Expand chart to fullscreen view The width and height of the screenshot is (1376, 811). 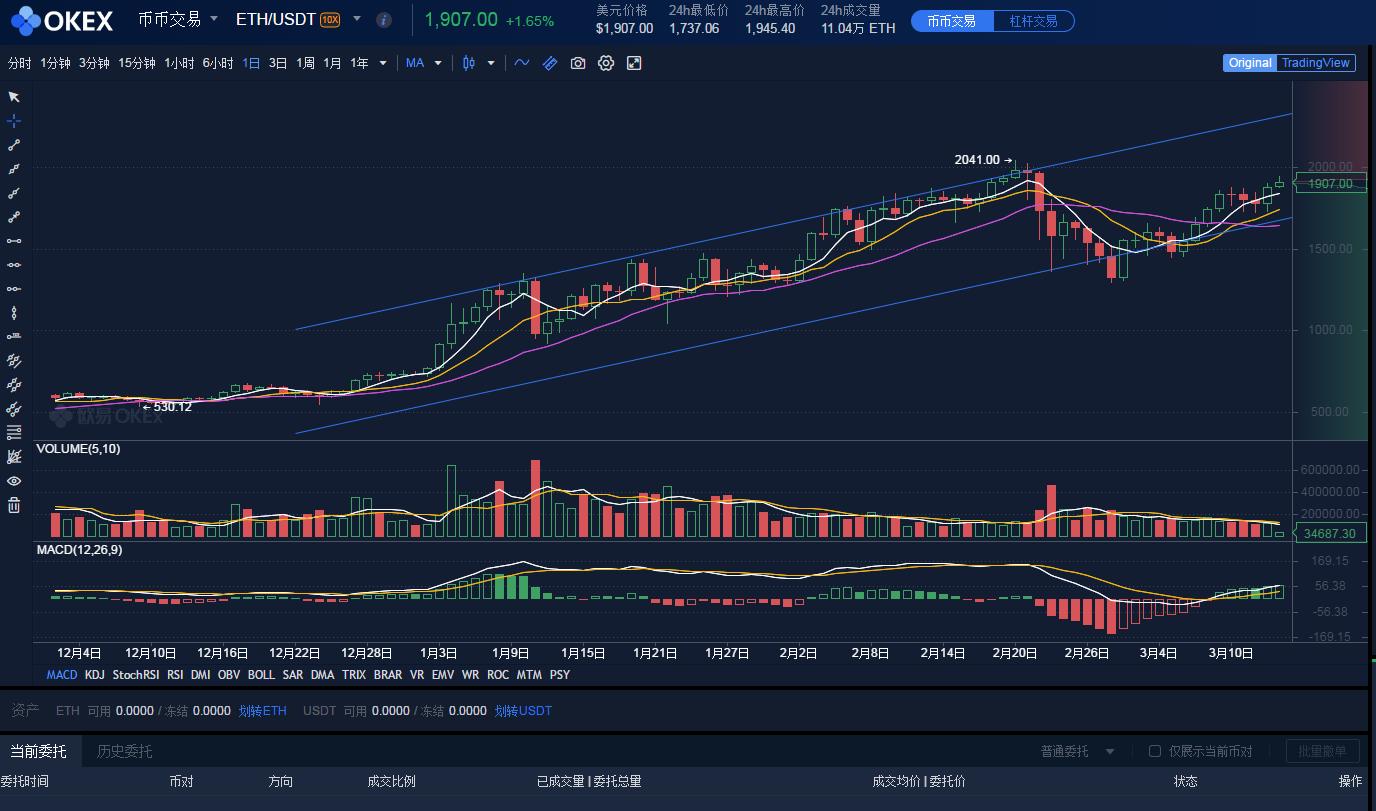tap(634, 62)
